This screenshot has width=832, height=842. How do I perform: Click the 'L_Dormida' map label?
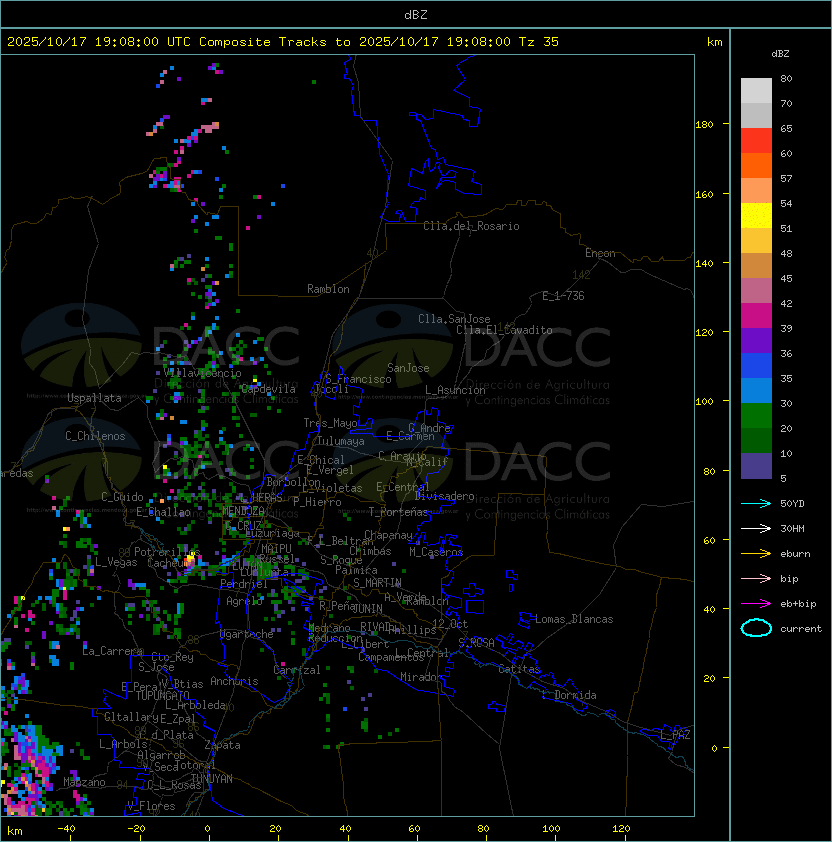click(569, 695)
